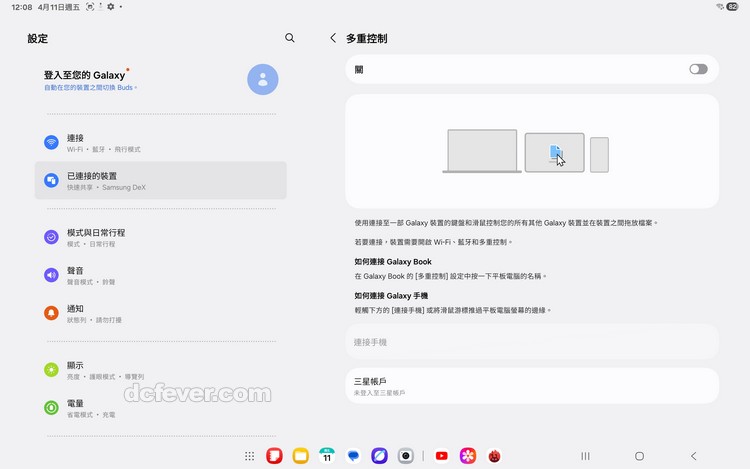This screenshot has width=750, height=469.
Task: Launch Samsung Internet browser icon
Action: [379, 456]
